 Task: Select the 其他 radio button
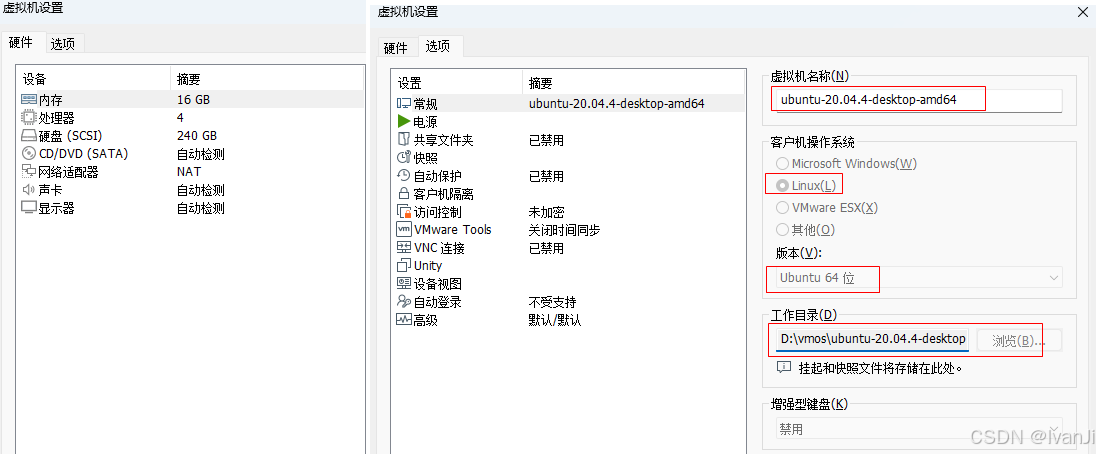point(782,230)
